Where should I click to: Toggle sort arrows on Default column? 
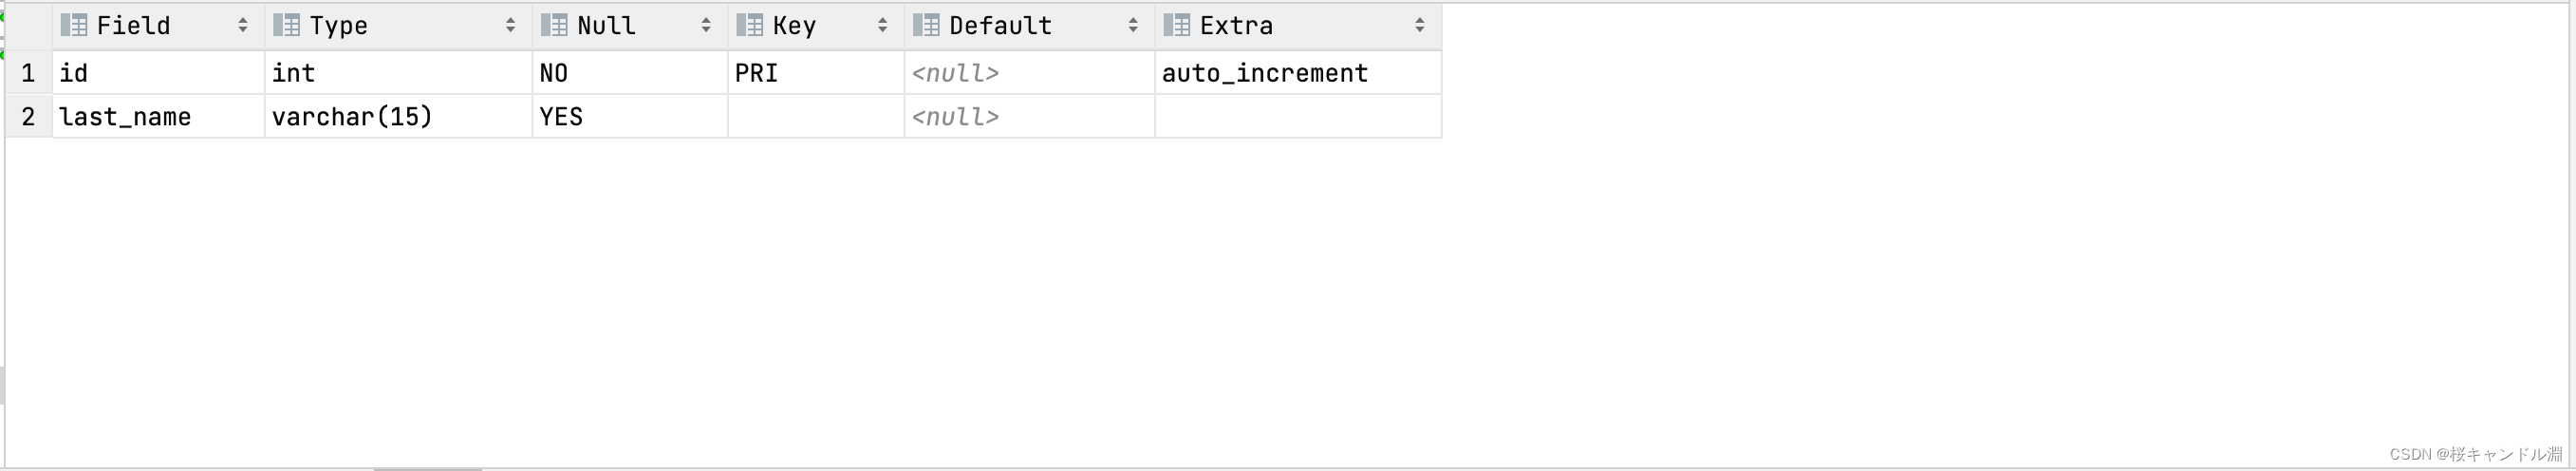(x=1133, y=25)
